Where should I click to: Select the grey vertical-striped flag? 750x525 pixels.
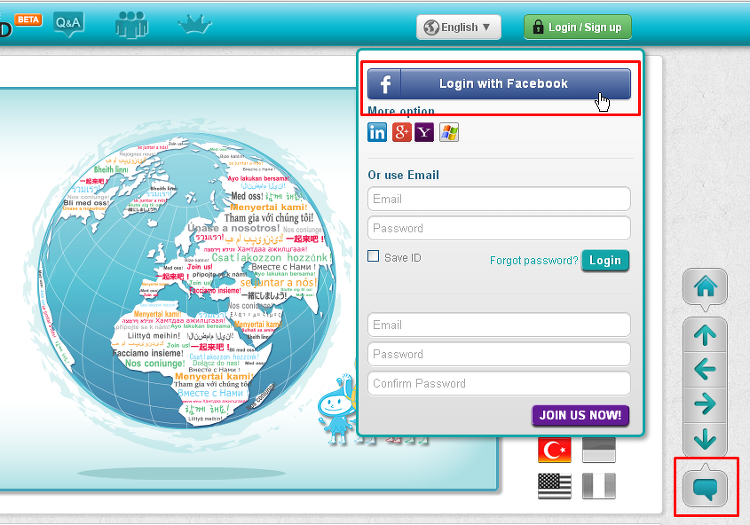pyautogui.click(x=599, y=486)
